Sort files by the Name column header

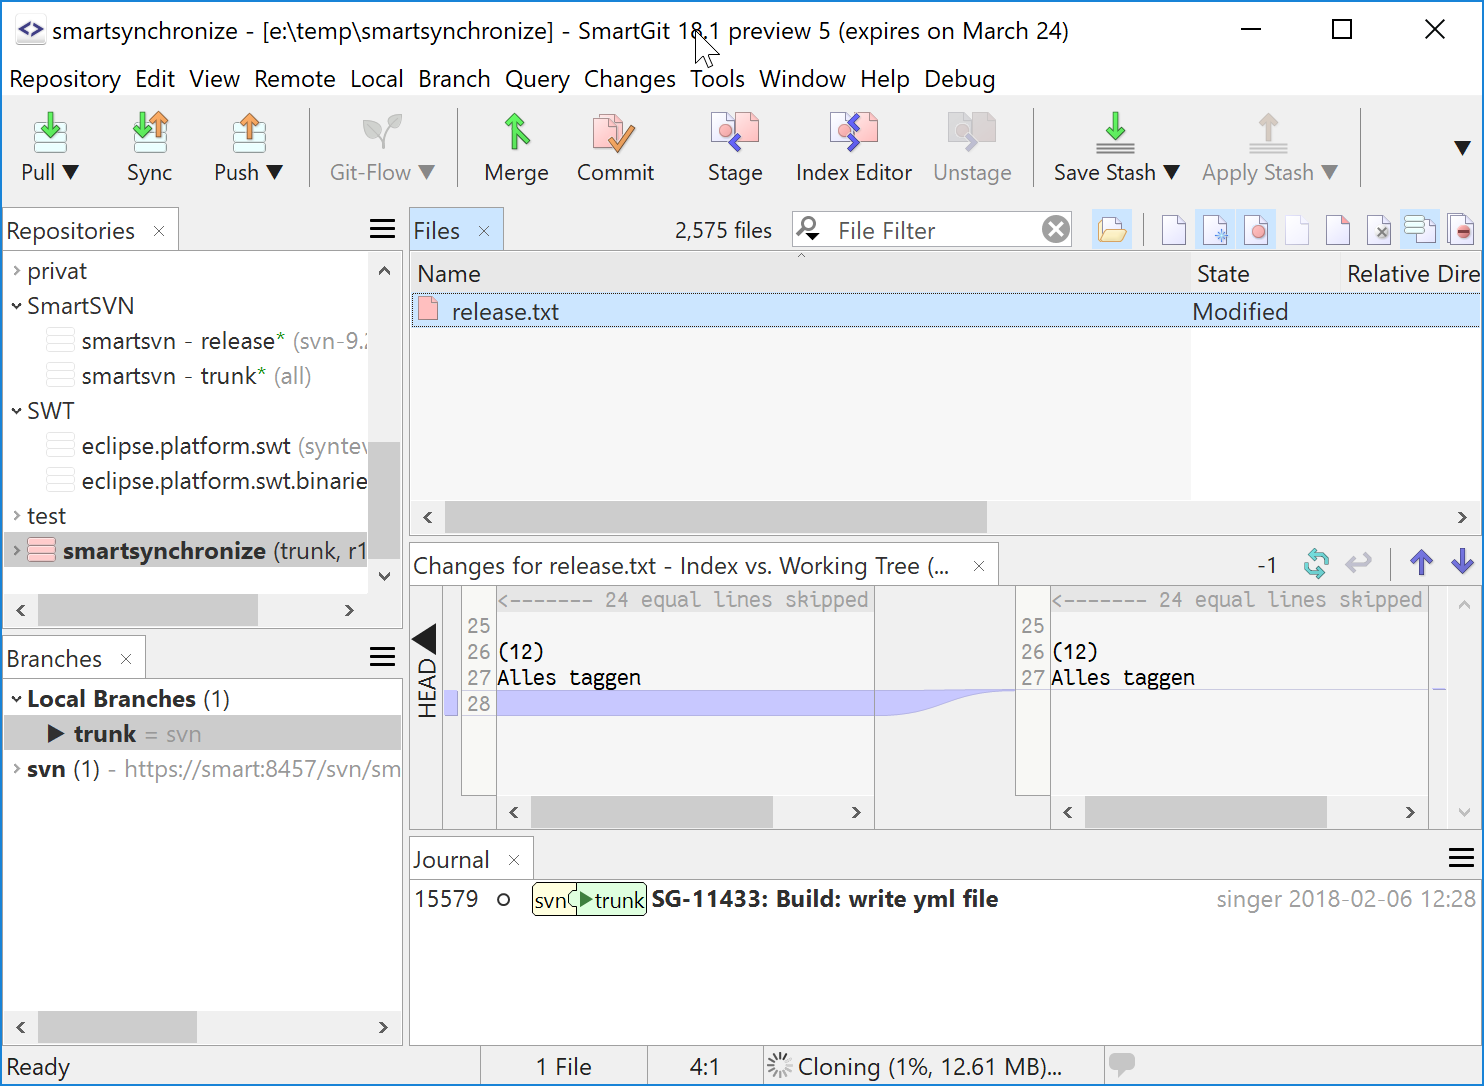click(801, 274)
